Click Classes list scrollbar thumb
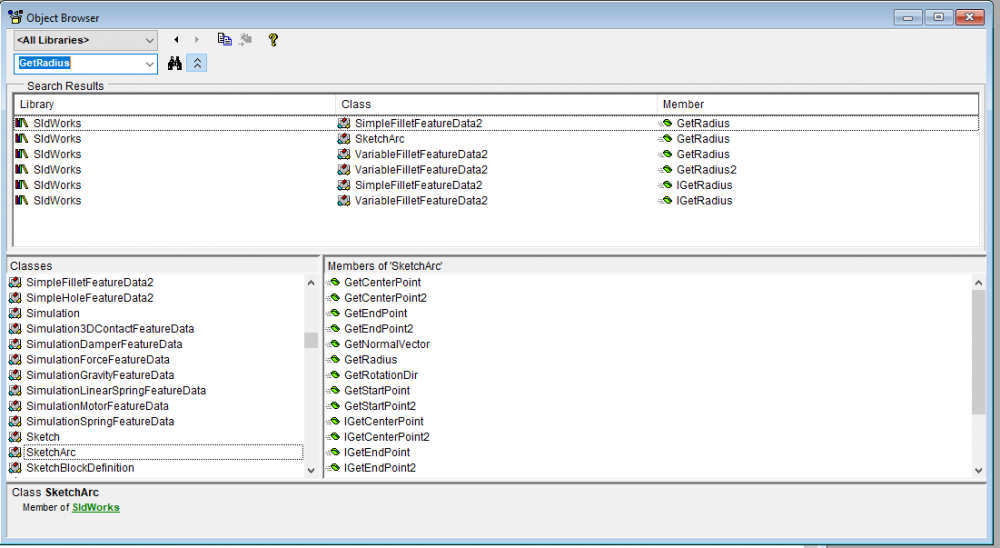The image size is (1000, 548). click(311, 340)
